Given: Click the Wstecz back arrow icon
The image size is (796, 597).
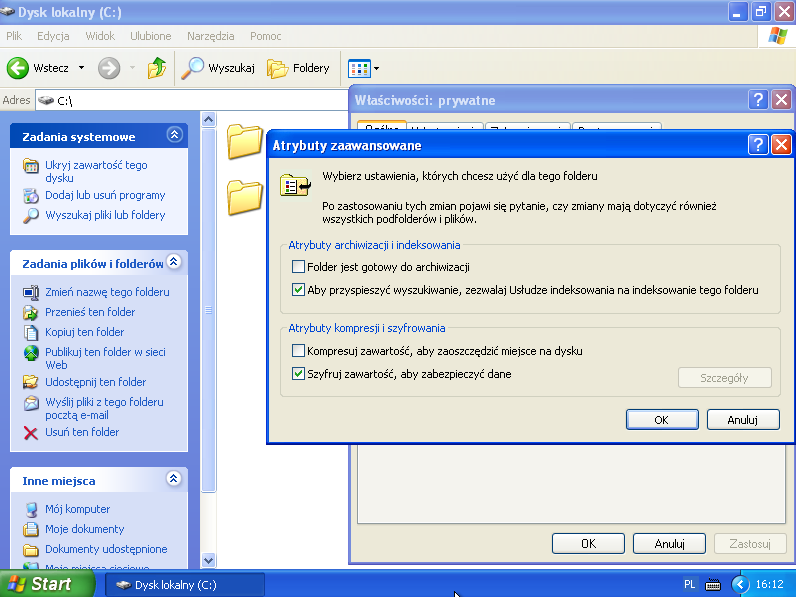Looking at the screenshot, I should click(x=18, y=68).
